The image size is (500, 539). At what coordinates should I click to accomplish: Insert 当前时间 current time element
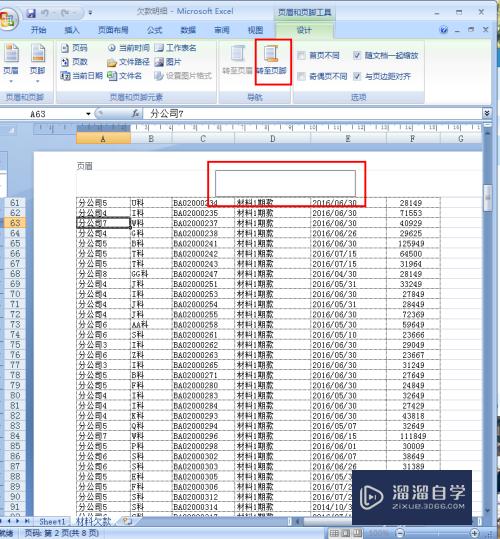128,48
